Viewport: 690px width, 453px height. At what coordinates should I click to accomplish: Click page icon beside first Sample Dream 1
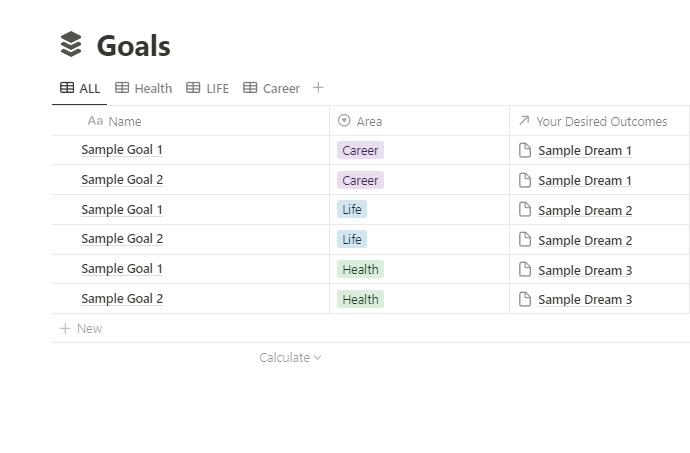[525, 151]
